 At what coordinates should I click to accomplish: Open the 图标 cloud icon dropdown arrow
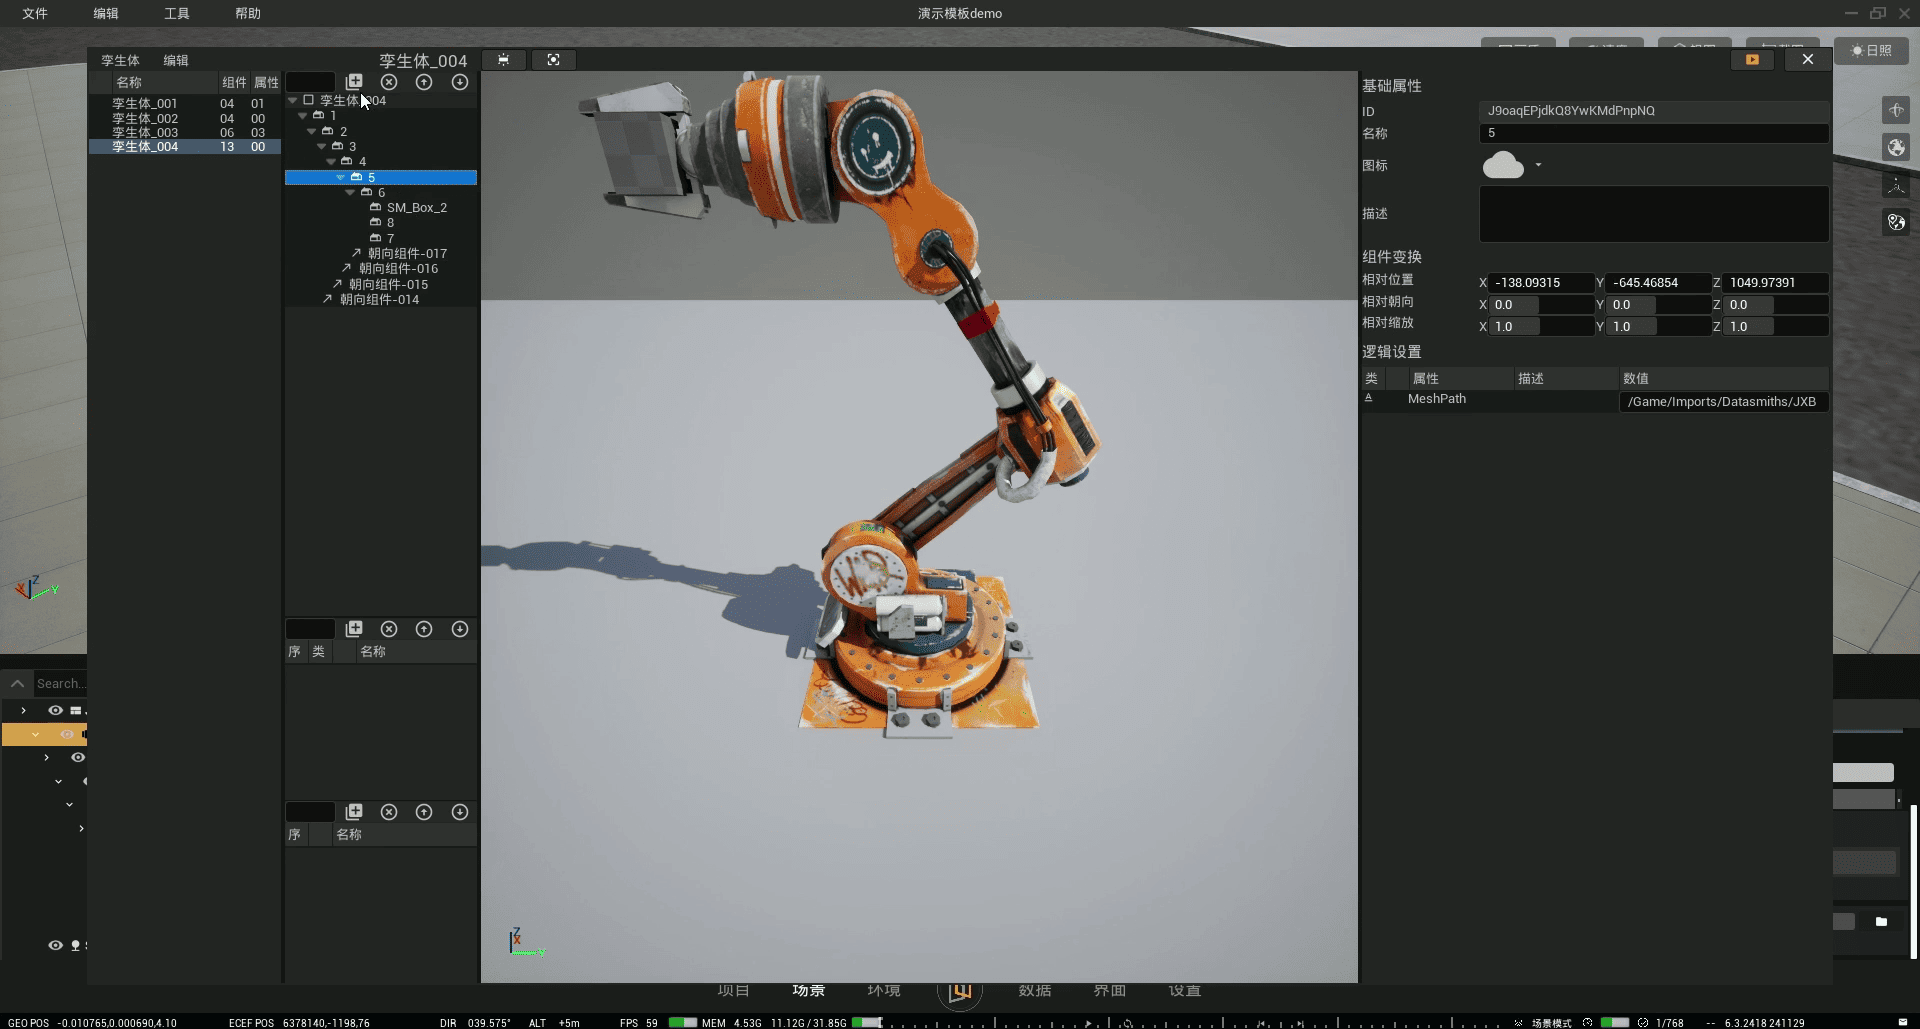pos(1538,165)
